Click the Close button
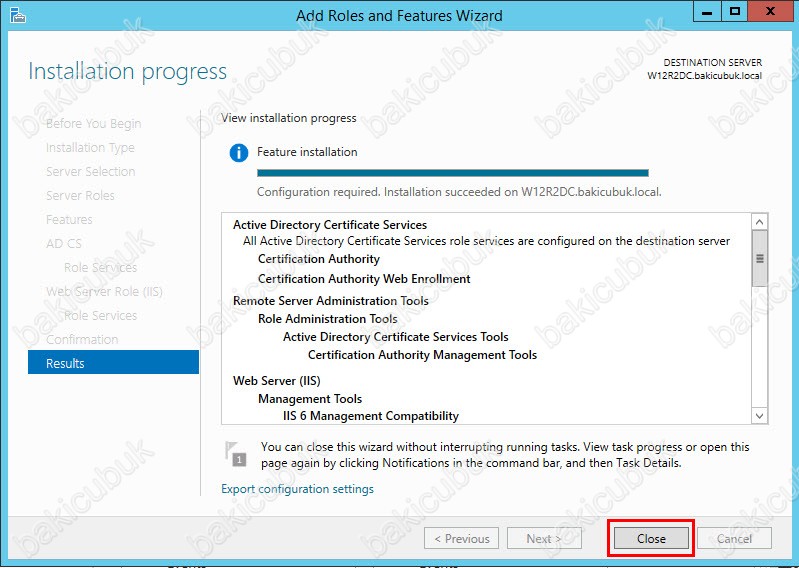This screenshot has height=568, width=799. point(651,538)
